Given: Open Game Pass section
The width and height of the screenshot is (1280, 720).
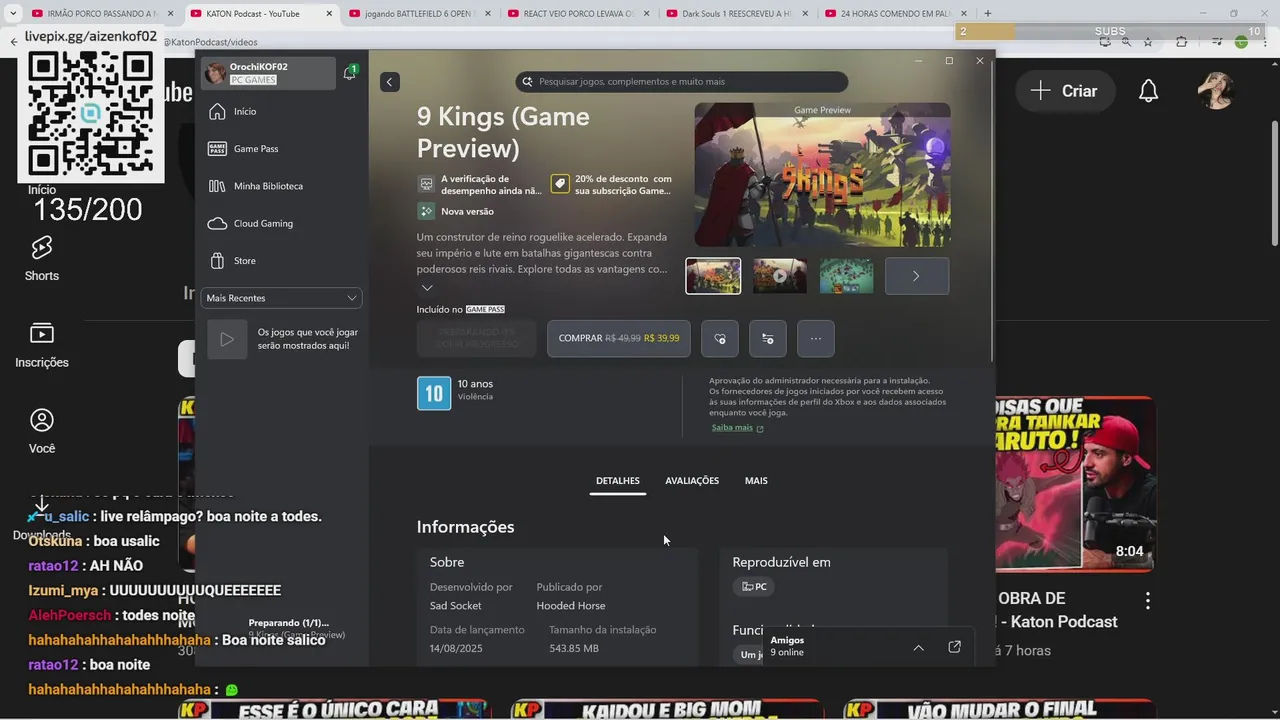Looking at the screenshot, I should click(x=256, y=148).
